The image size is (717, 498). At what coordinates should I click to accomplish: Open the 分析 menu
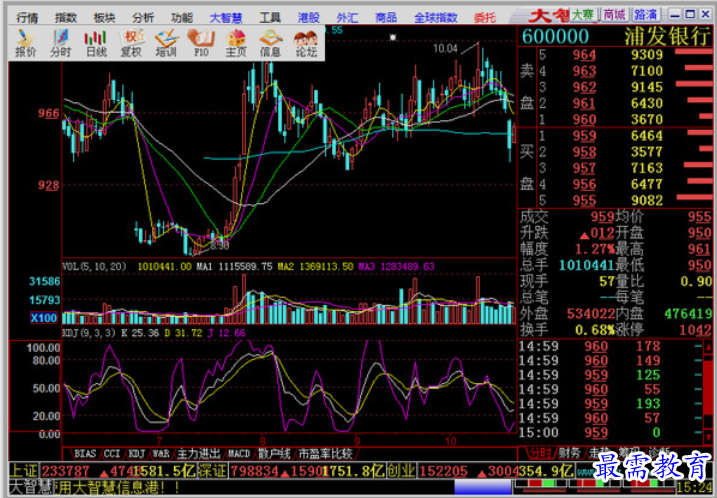(x=143, y=17)
